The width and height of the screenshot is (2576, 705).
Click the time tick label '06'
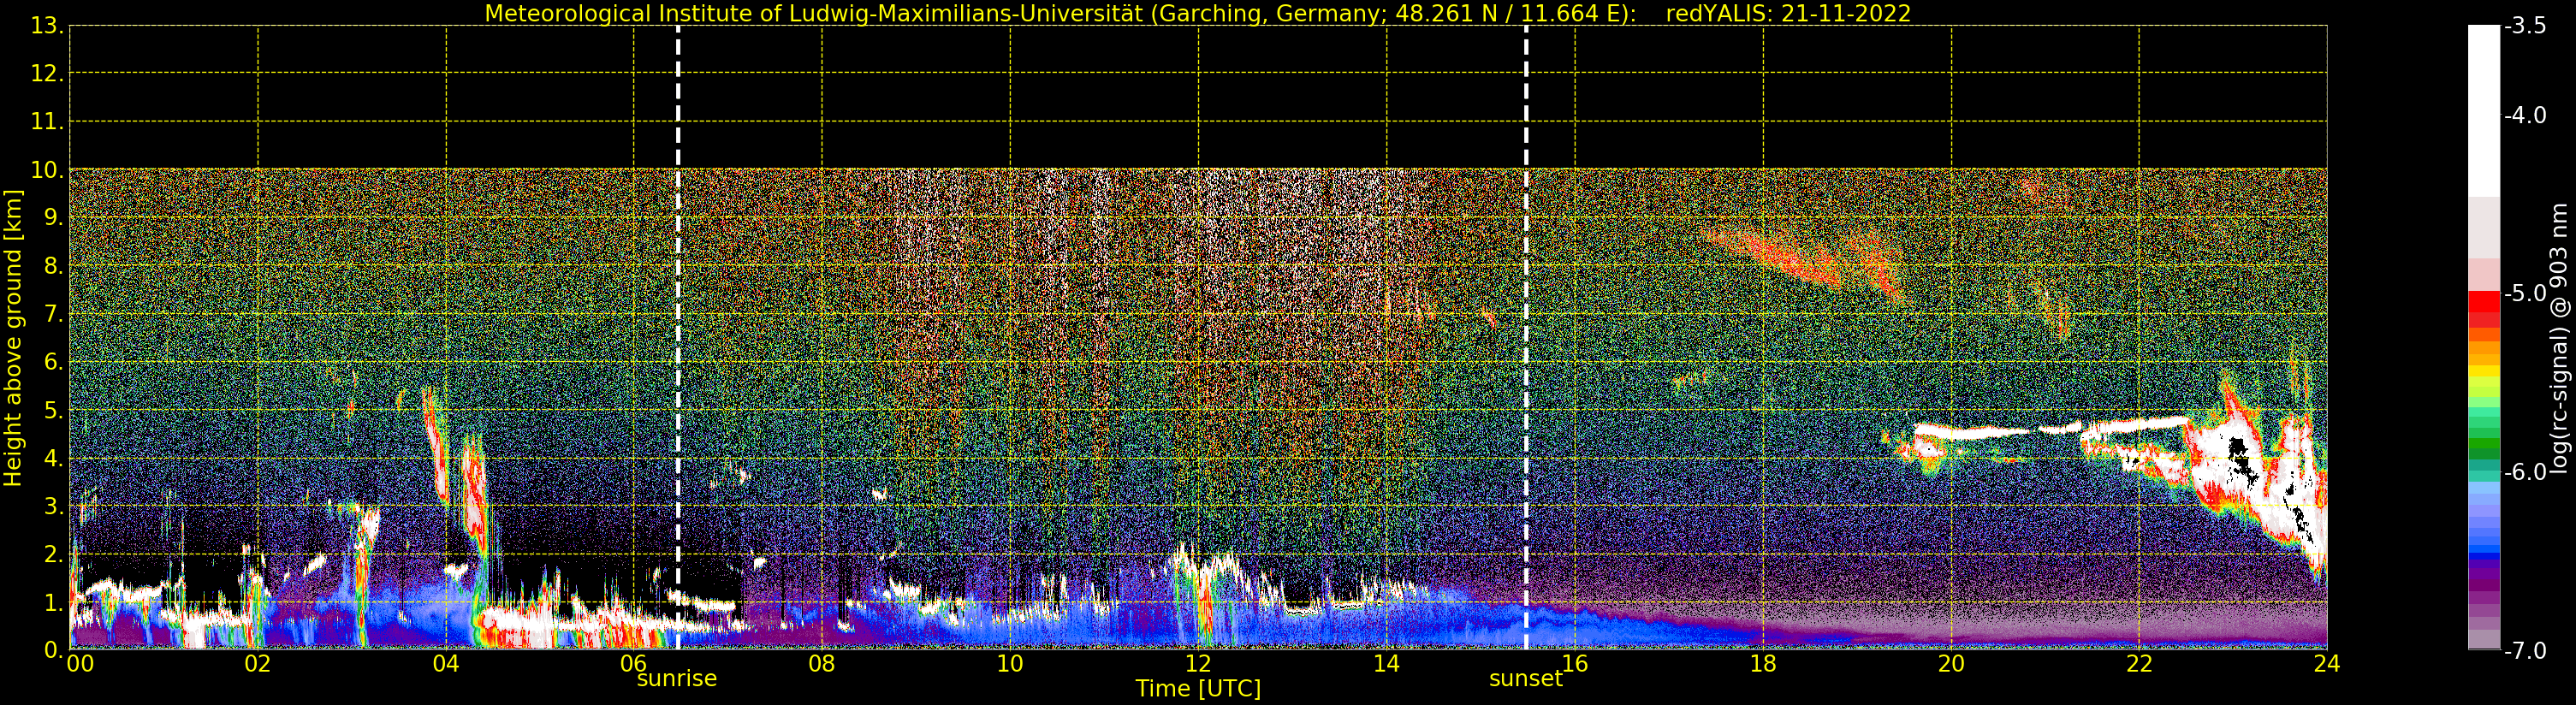634,662
